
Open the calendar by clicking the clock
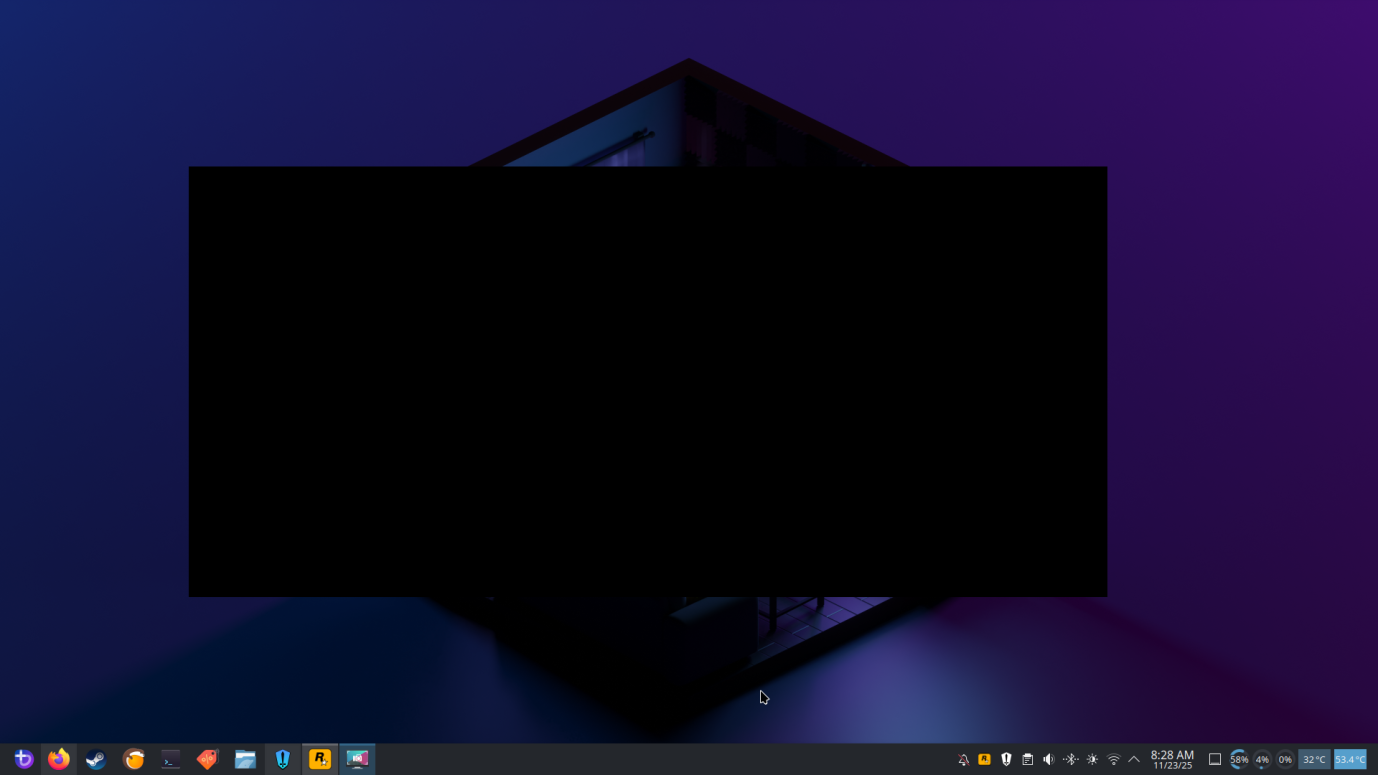click(x=1172, y=760)
